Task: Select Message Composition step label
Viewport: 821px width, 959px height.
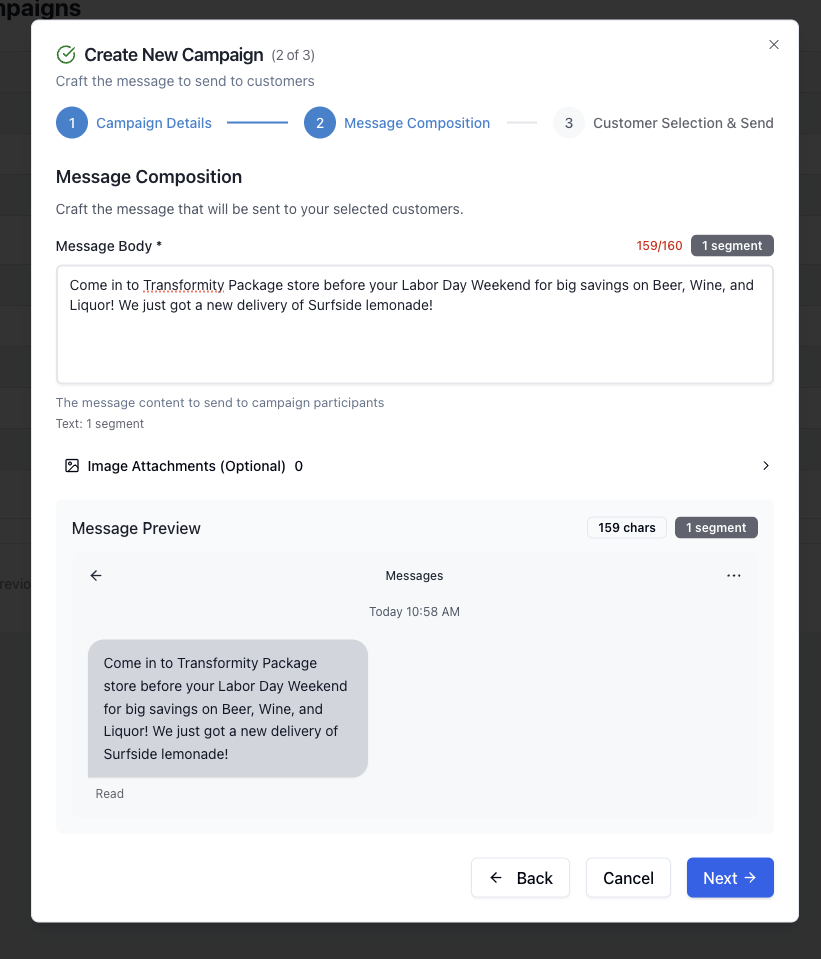Action: 417,123
